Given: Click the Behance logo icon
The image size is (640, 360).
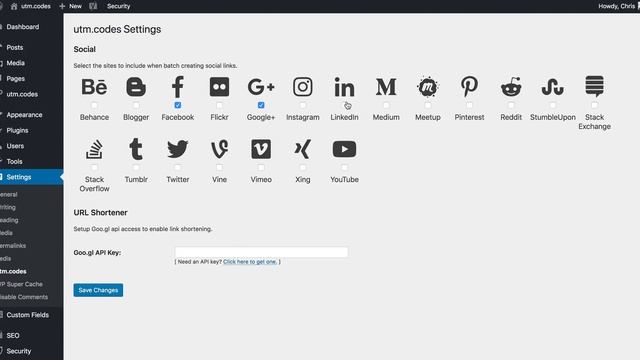Looking at the screenshot, I should 94,87.
